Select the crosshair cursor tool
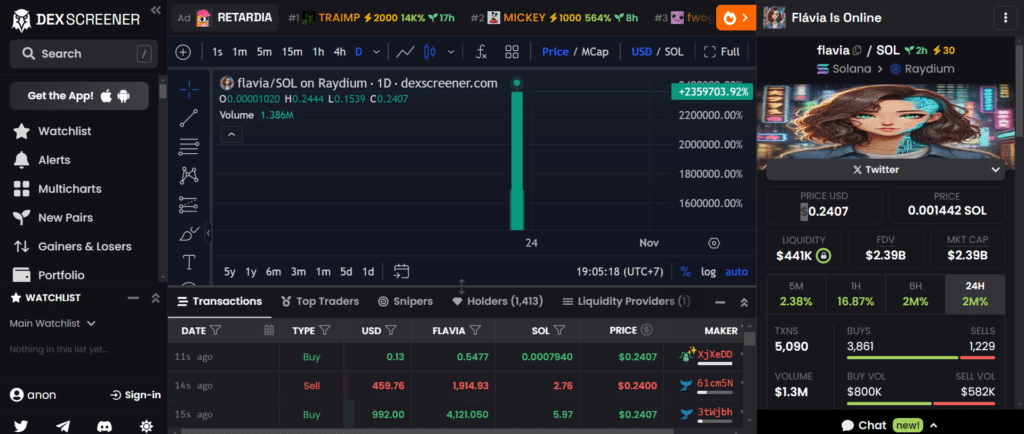The image size is (1024, 434). [x=189, y=89]
